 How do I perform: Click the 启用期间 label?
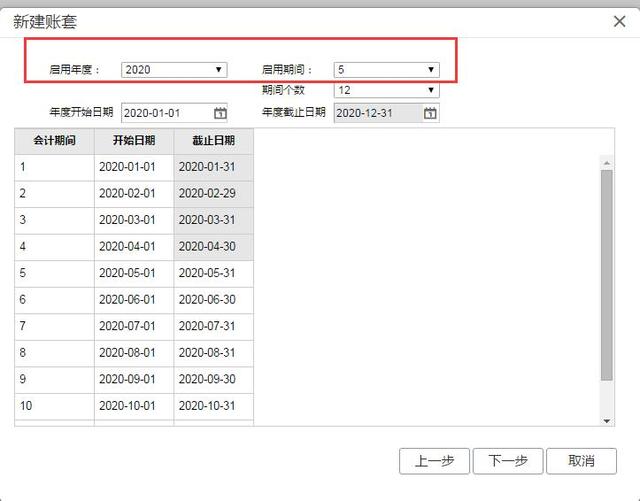point(287,70)
